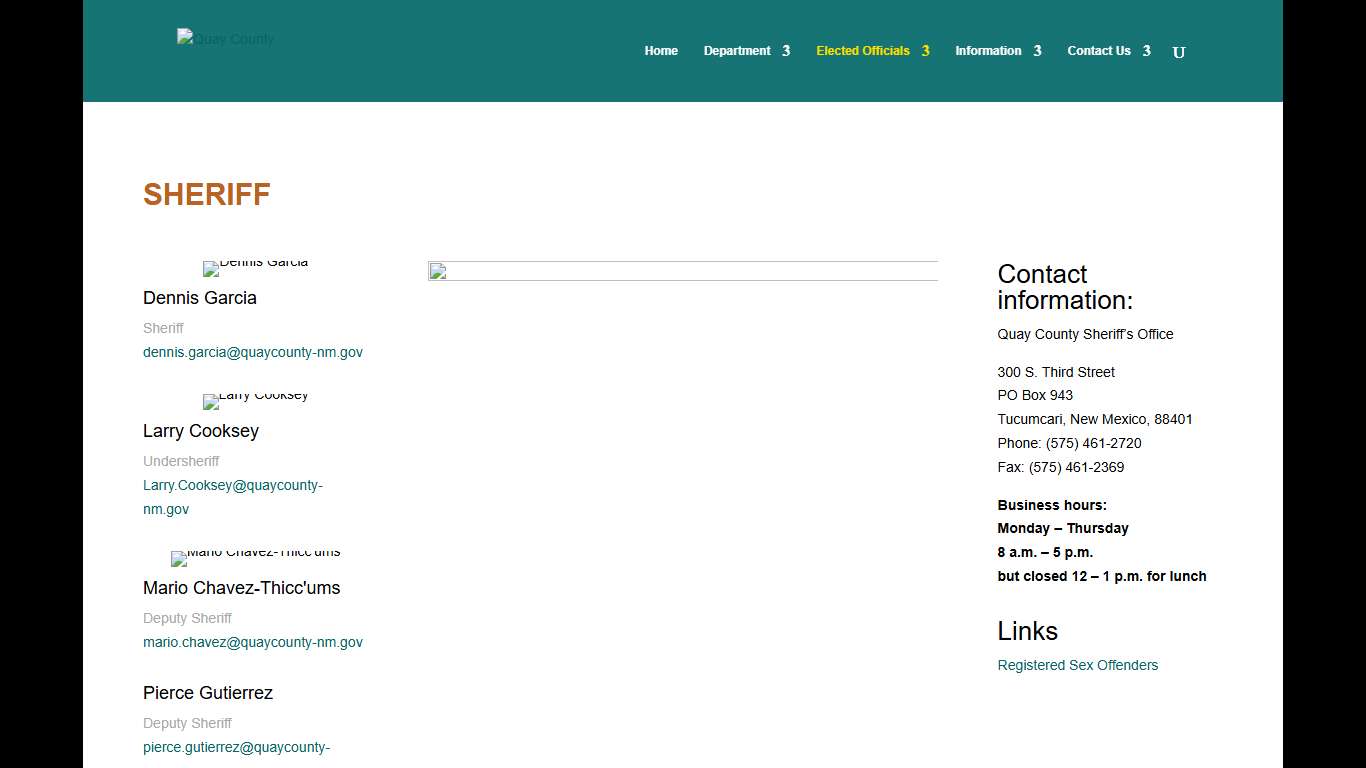Click the broken banner image in center

682,271
